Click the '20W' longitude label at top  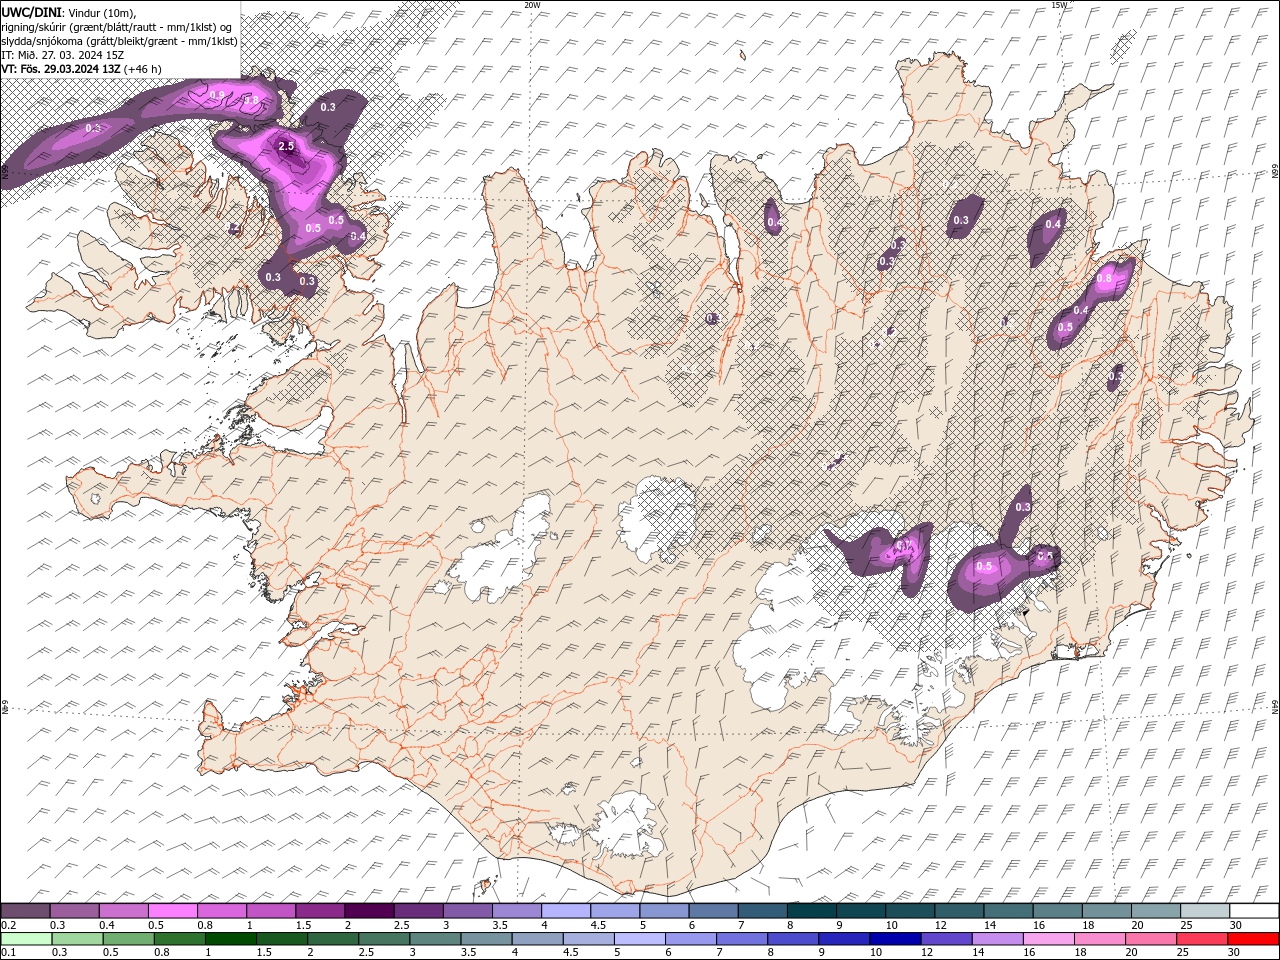pos(531,4)
